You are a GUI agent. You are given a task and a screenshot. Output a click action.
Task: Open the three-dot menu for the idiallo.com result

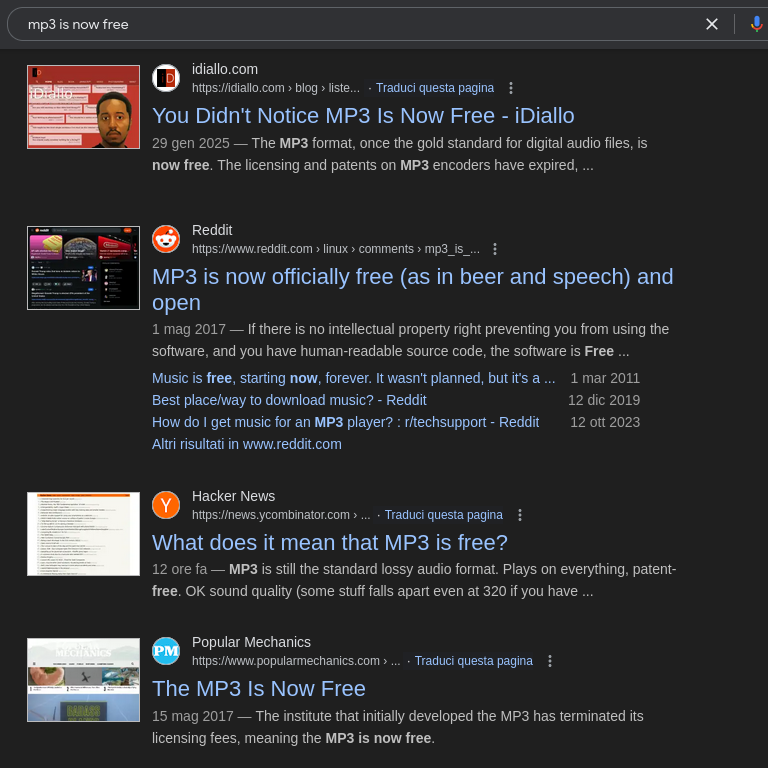pos(511,88)
